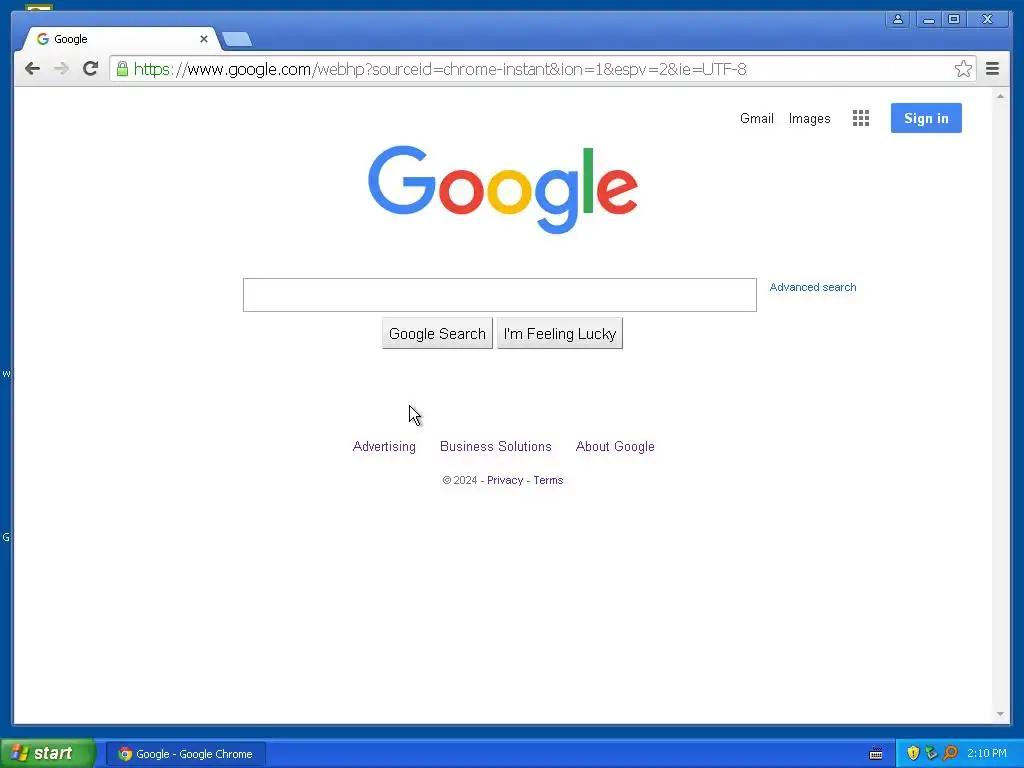
Task: Open Gmail link
Action: [x=756, y=118]
